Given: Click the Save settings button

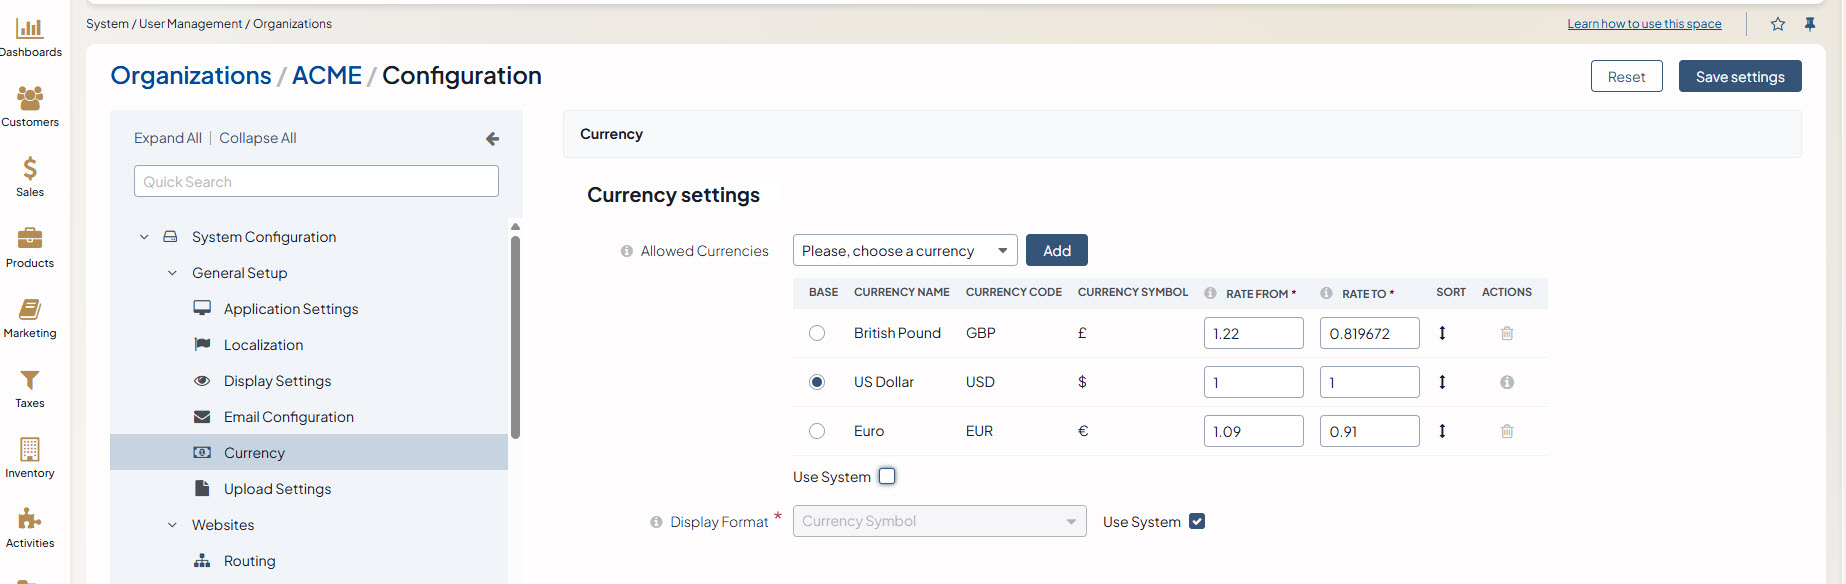Looking at the screenshot, I should tap(1739, 77).
